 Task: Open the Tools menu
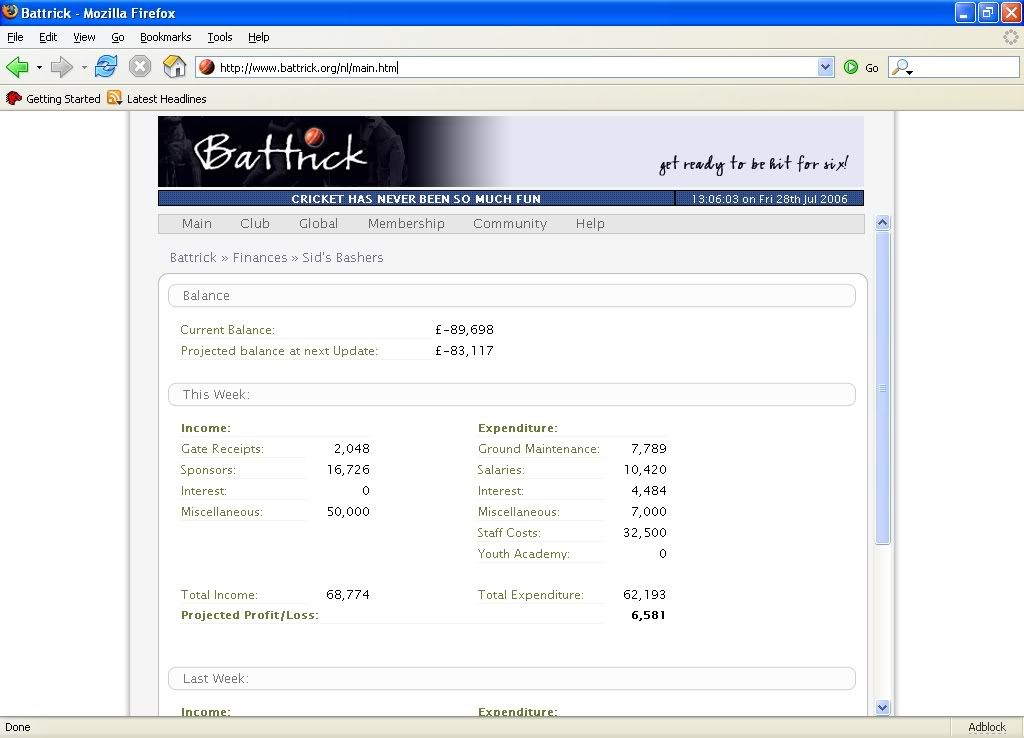click(x=220, y=37)
